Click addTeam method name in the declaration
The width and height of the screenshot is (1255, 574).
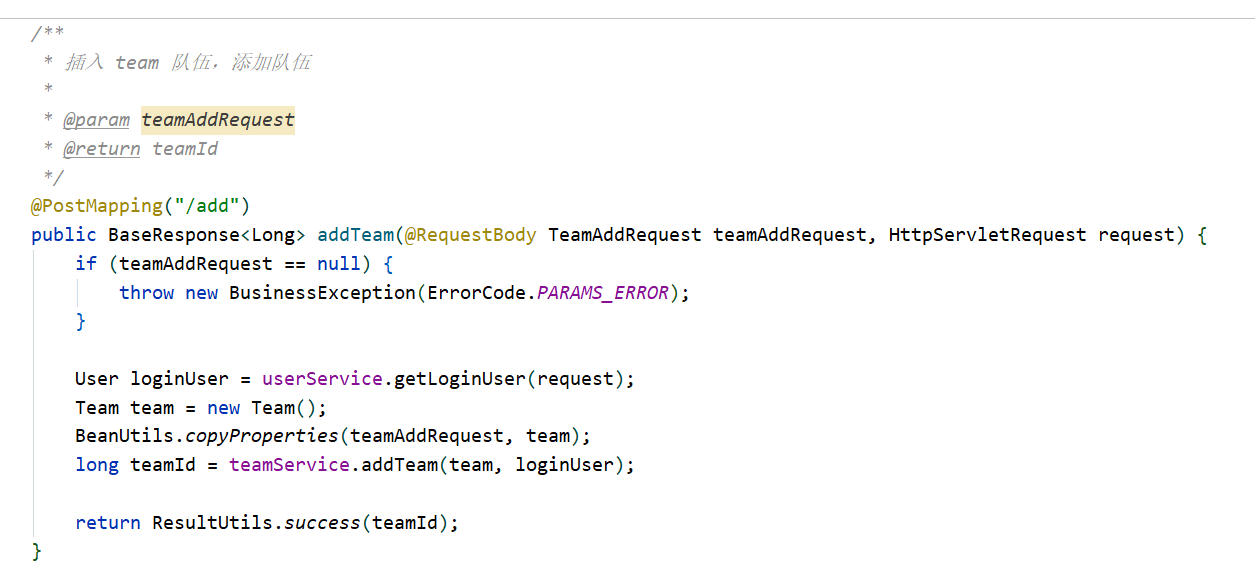[x=356, y=235]
